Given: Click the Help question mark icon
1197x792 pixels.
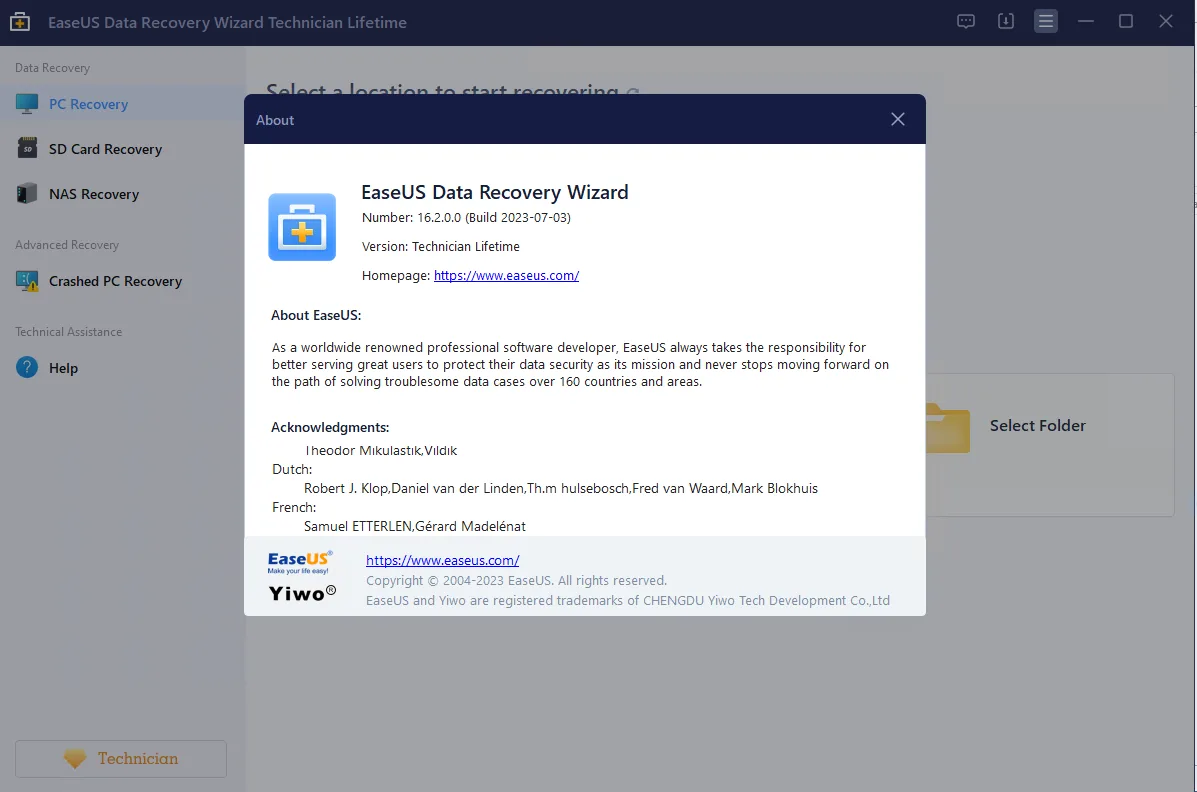Looking at the screenshot, I should (x=27, y=367).
